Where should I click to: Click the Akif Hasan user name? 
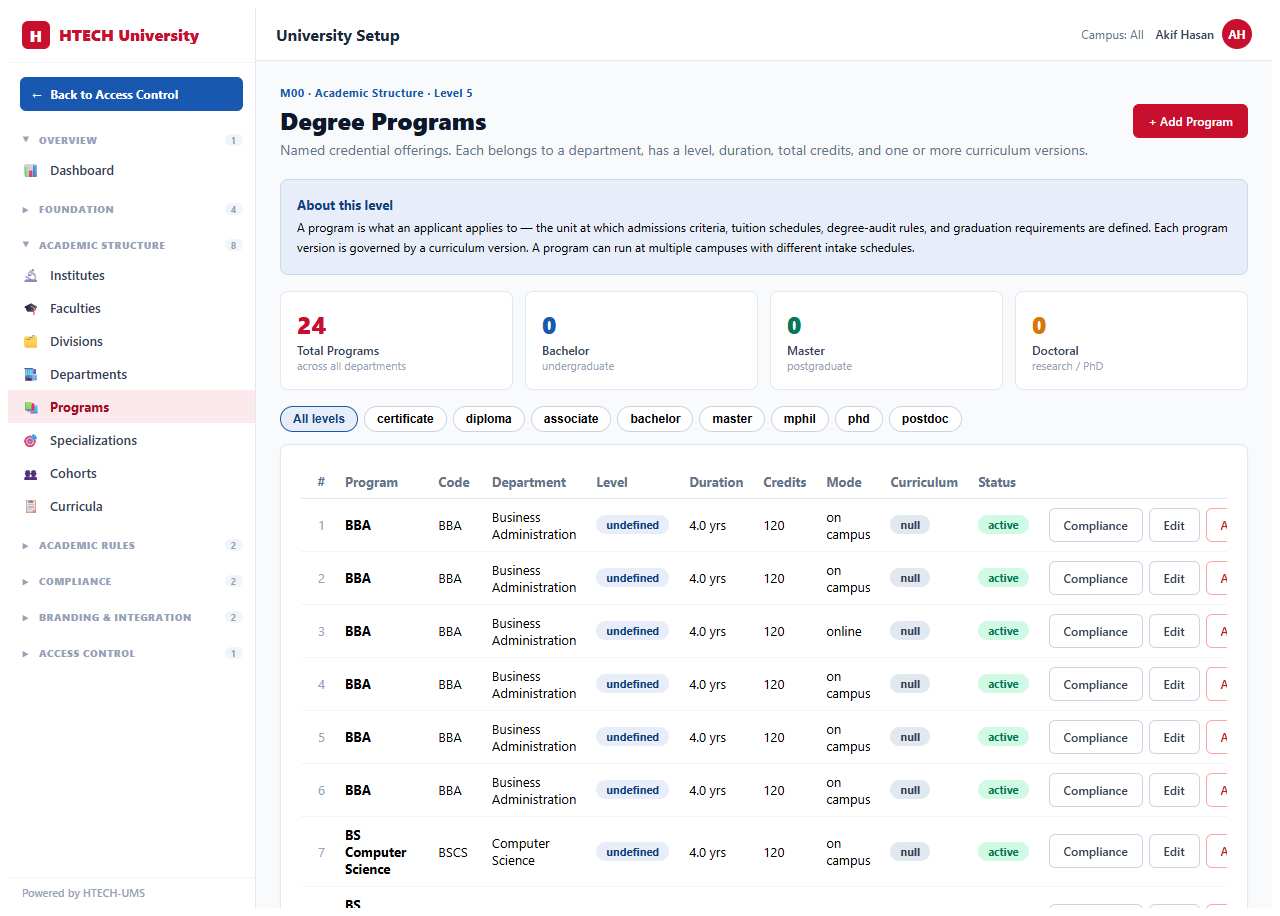(x=1184, y=35)
